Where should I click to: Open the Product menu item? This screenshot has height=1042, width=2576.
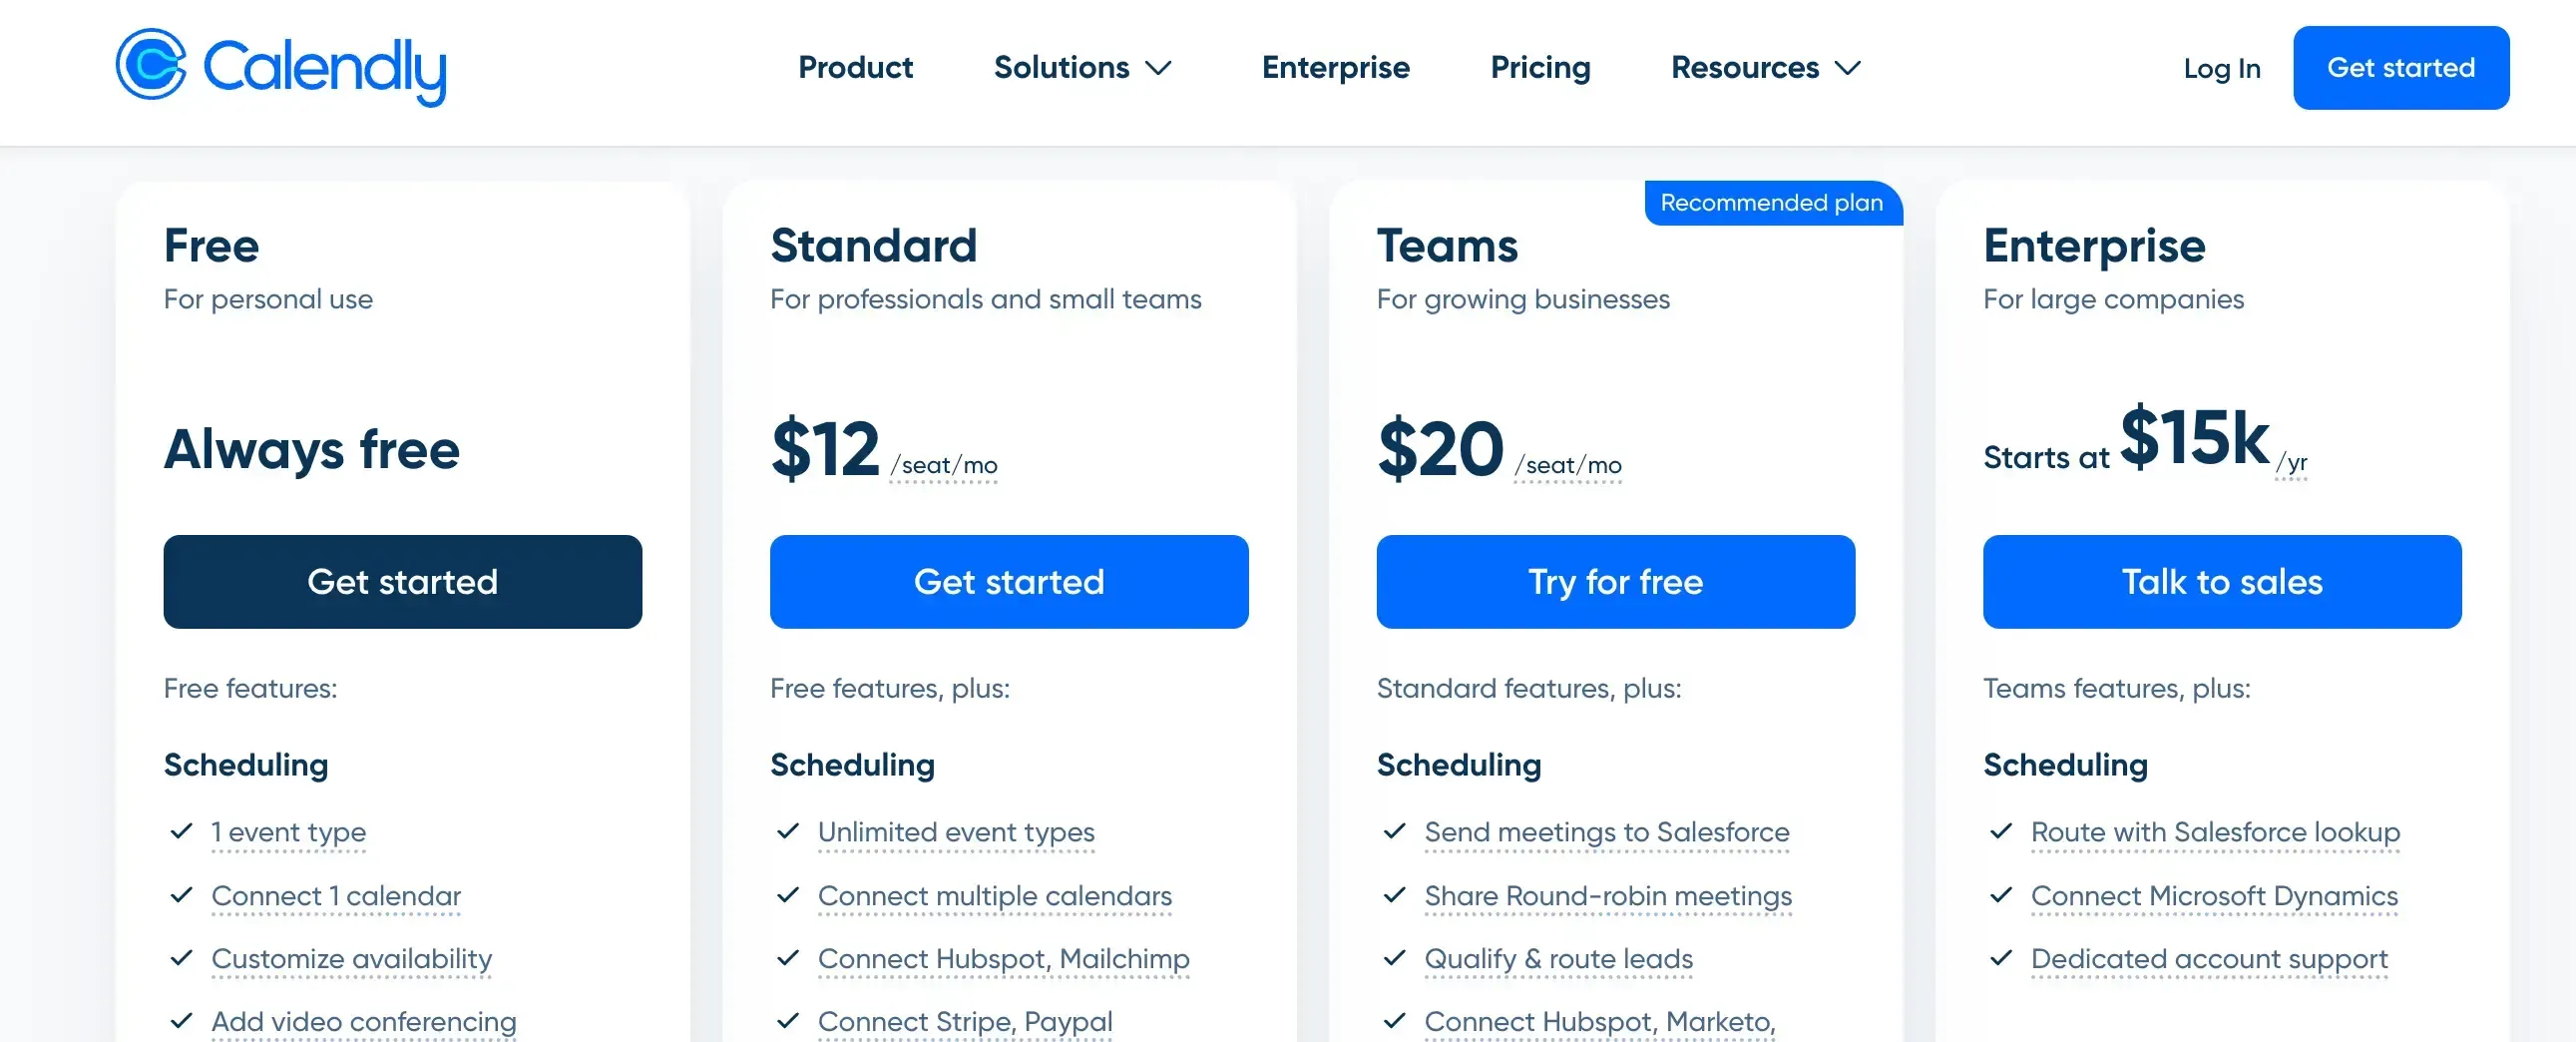(855, 68)
